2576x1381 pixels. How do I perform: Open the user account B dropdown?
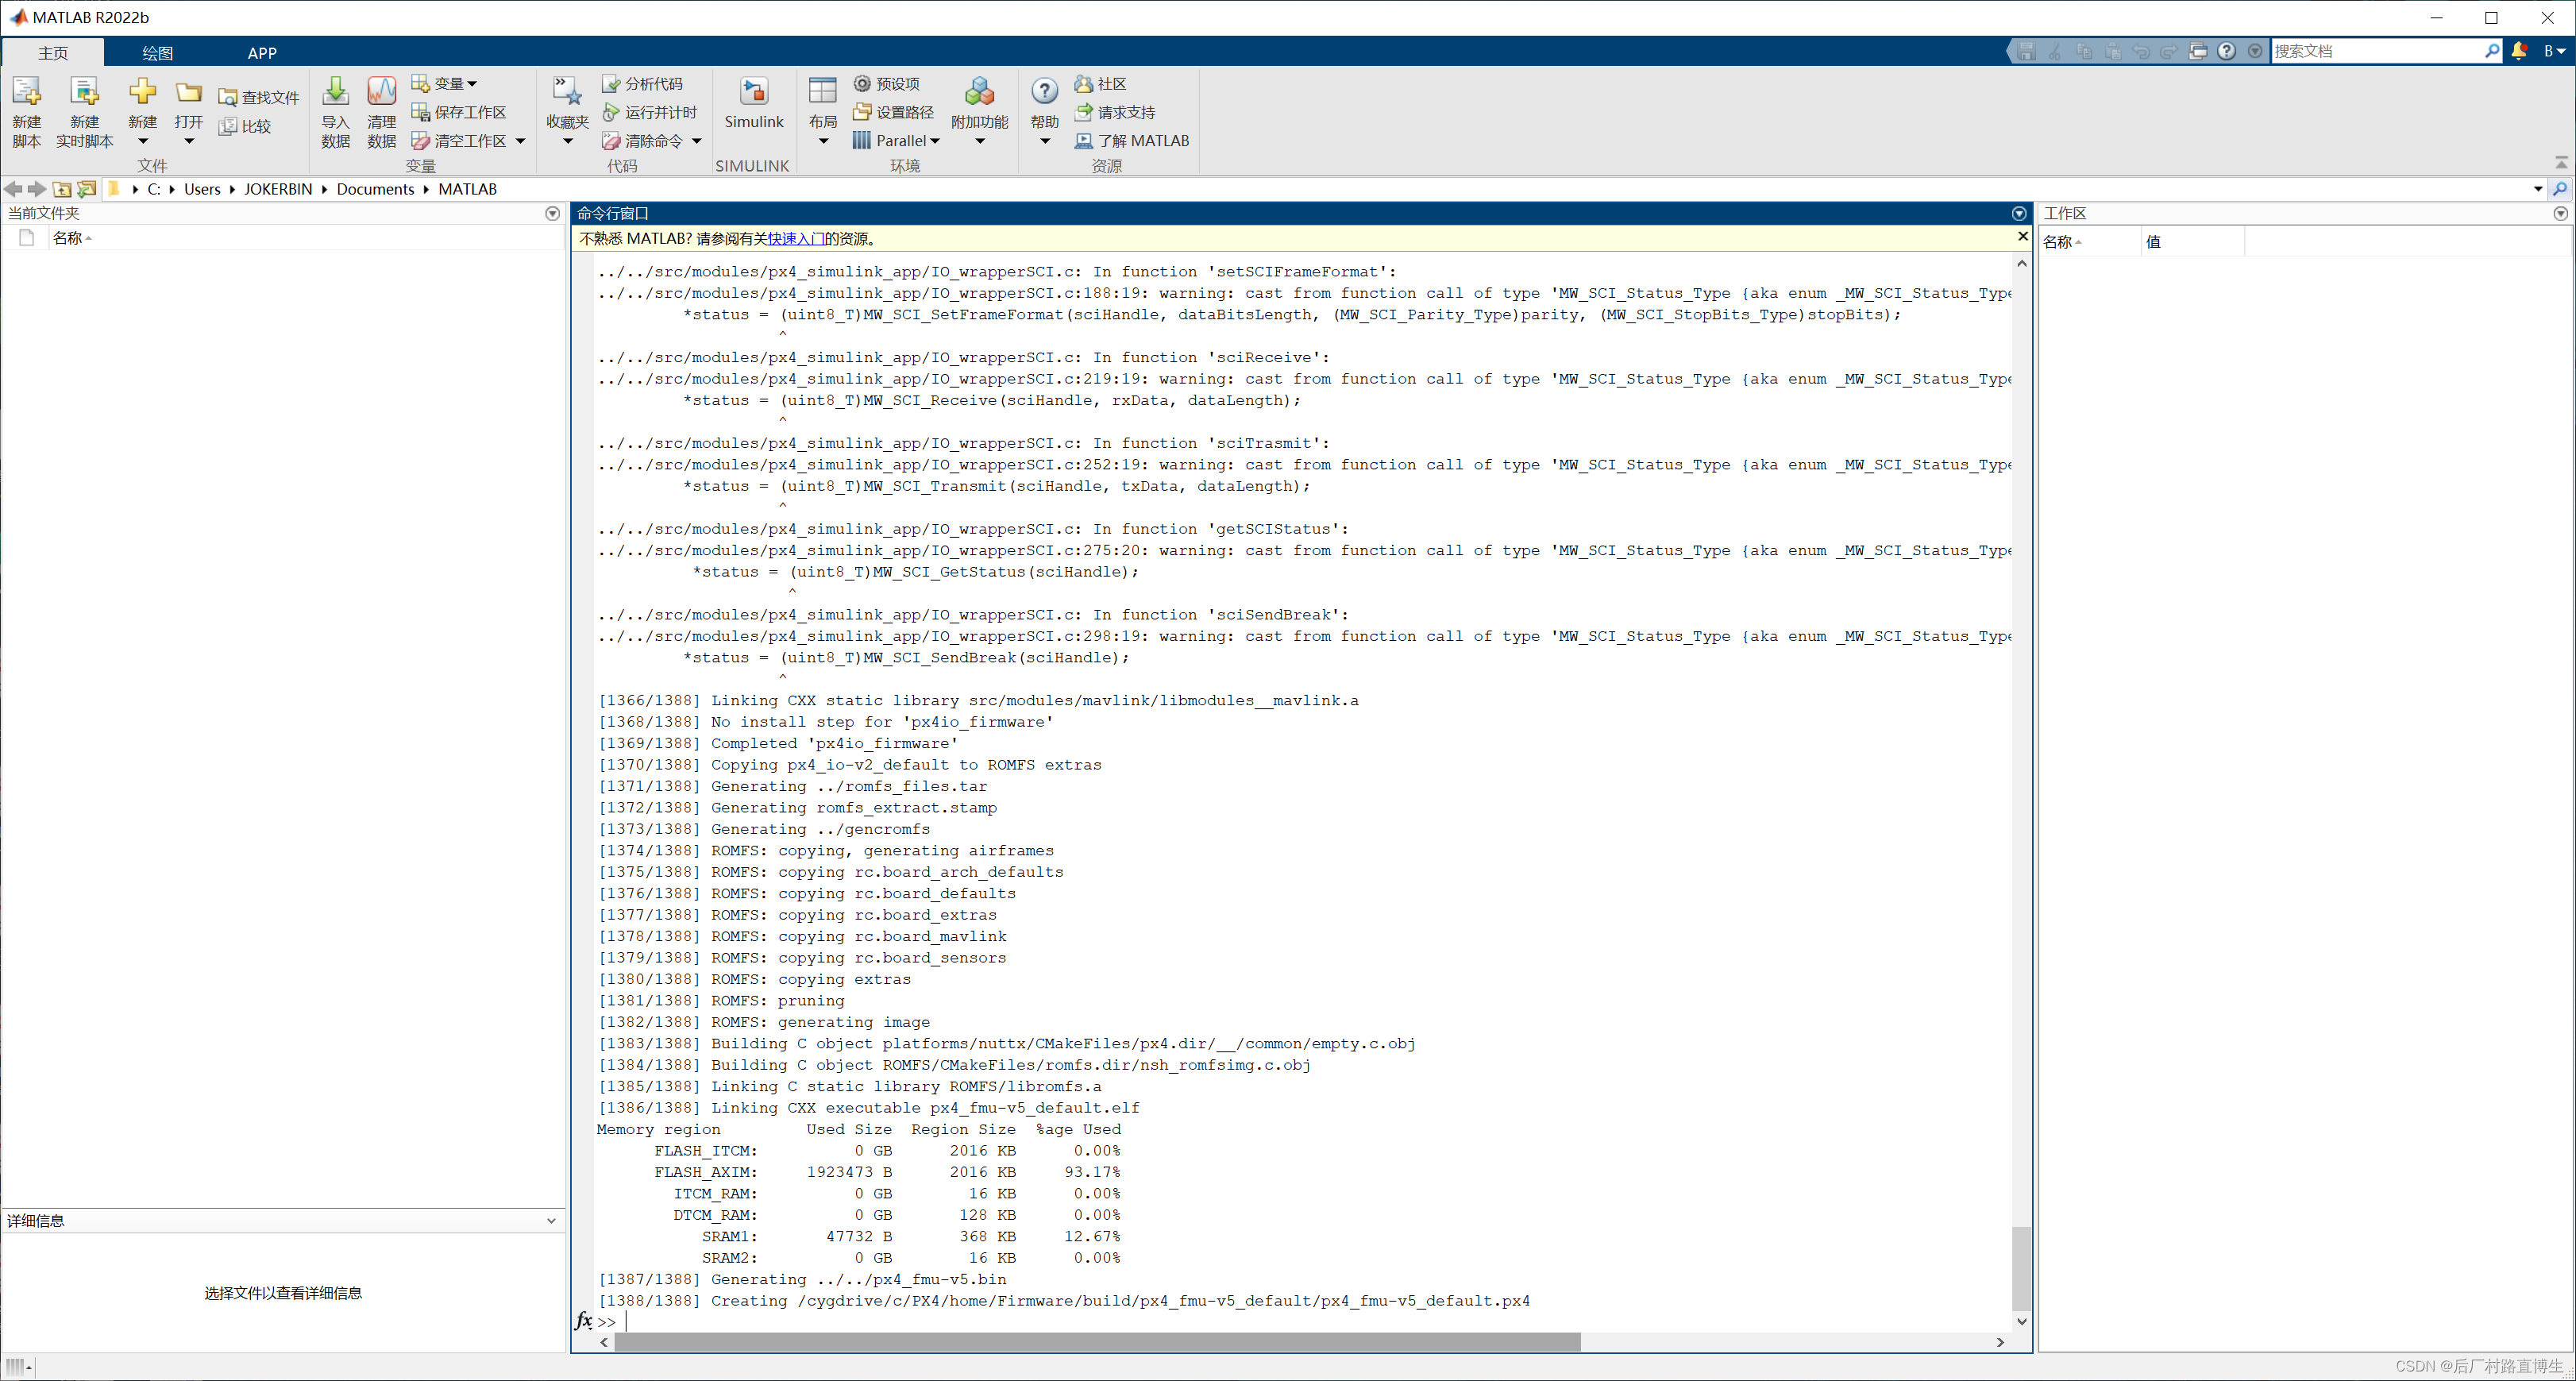[2554, 51]
